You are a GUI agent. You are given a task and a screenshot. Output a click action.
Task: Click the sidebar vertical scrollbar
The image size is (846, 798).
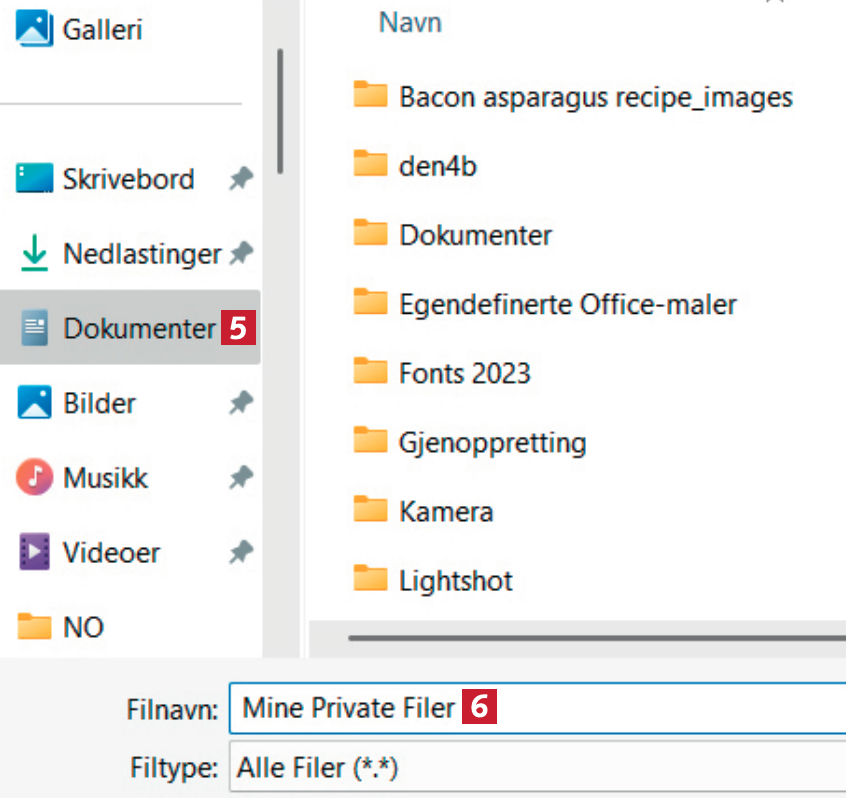point(281,110)
